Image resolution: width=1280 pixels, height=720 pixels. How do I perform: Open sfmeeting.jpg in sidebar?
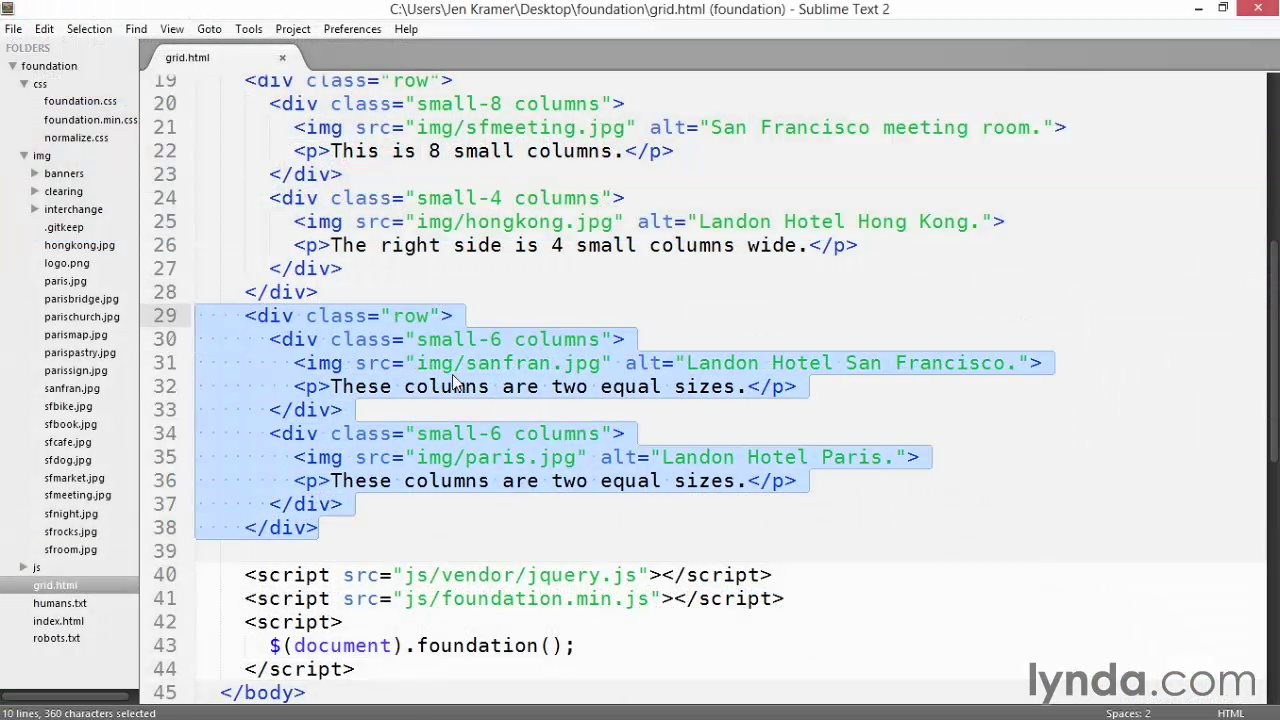(x=78, y=496)
